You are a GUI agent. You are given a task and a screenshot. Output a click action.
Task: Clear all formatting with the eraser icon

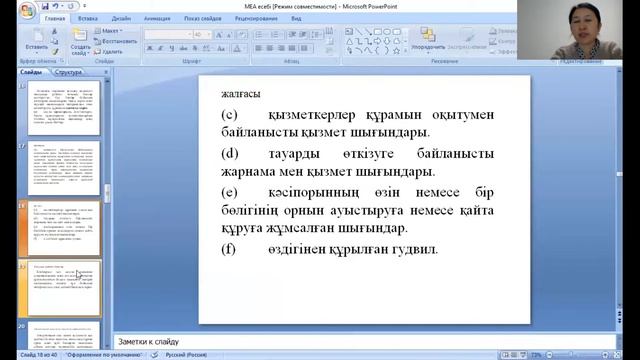tap(242, 35)
